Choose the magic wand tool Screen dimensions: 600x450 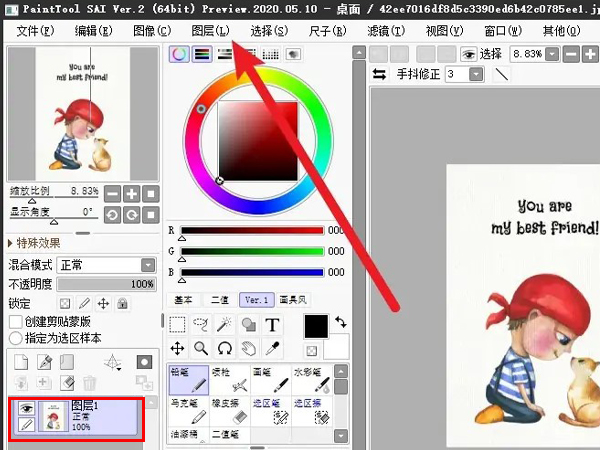pos(225,325)
